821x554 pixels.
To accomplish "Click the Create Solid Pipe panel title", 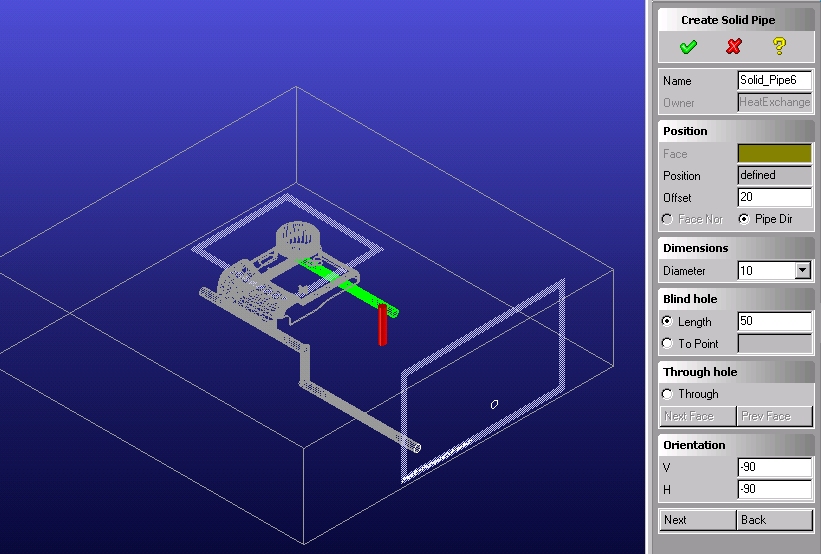I will pyautogui.click(x=728, y=20).
